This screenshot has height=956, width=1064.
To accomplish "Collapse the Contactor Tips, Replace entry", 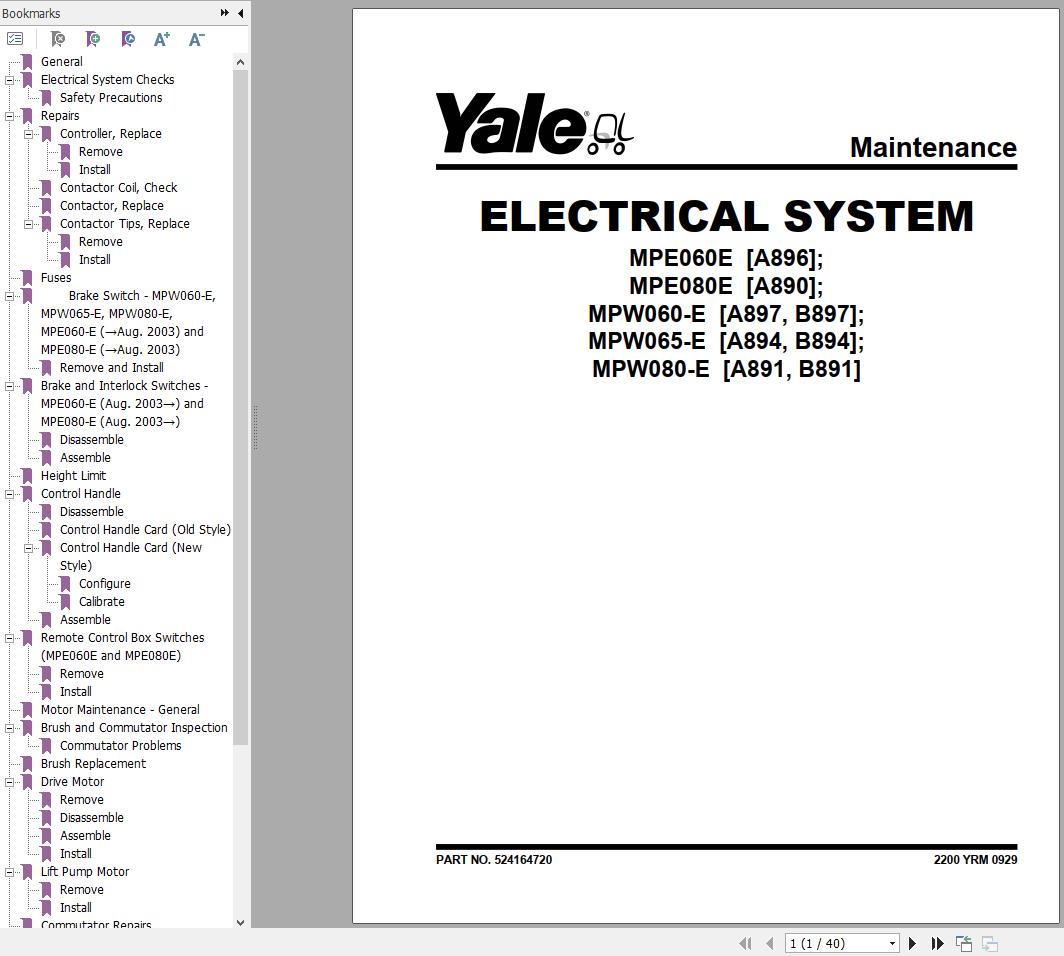I will (x=29, y=223).
